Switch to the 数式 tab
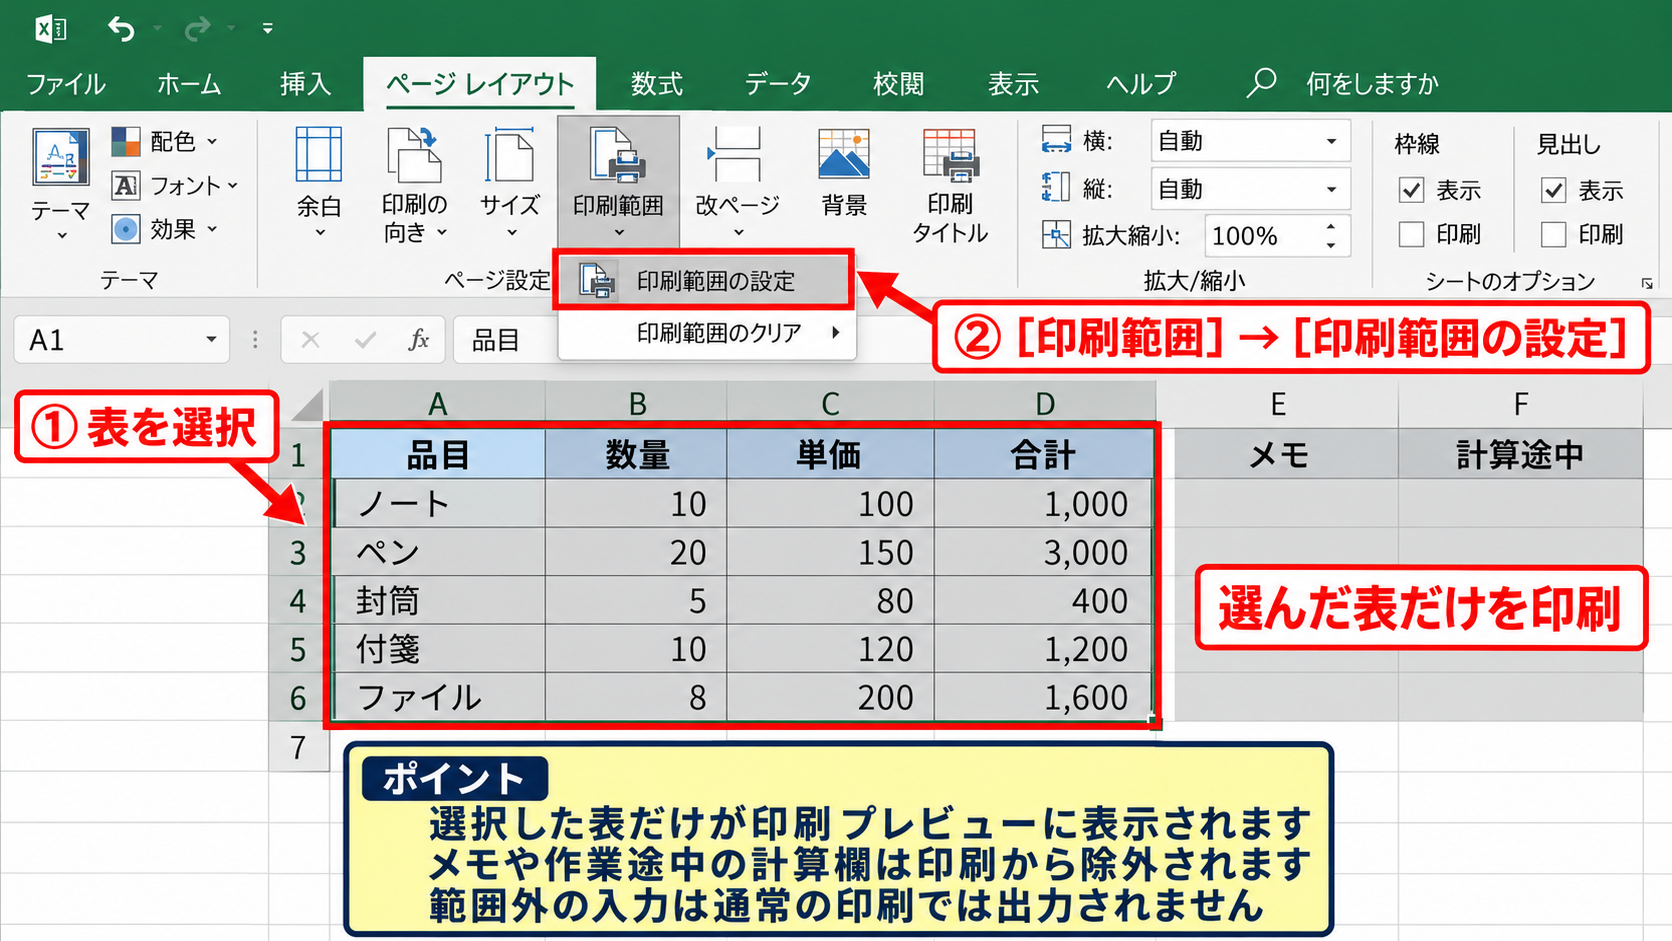Screen dimensions: 1672x941 657,84
